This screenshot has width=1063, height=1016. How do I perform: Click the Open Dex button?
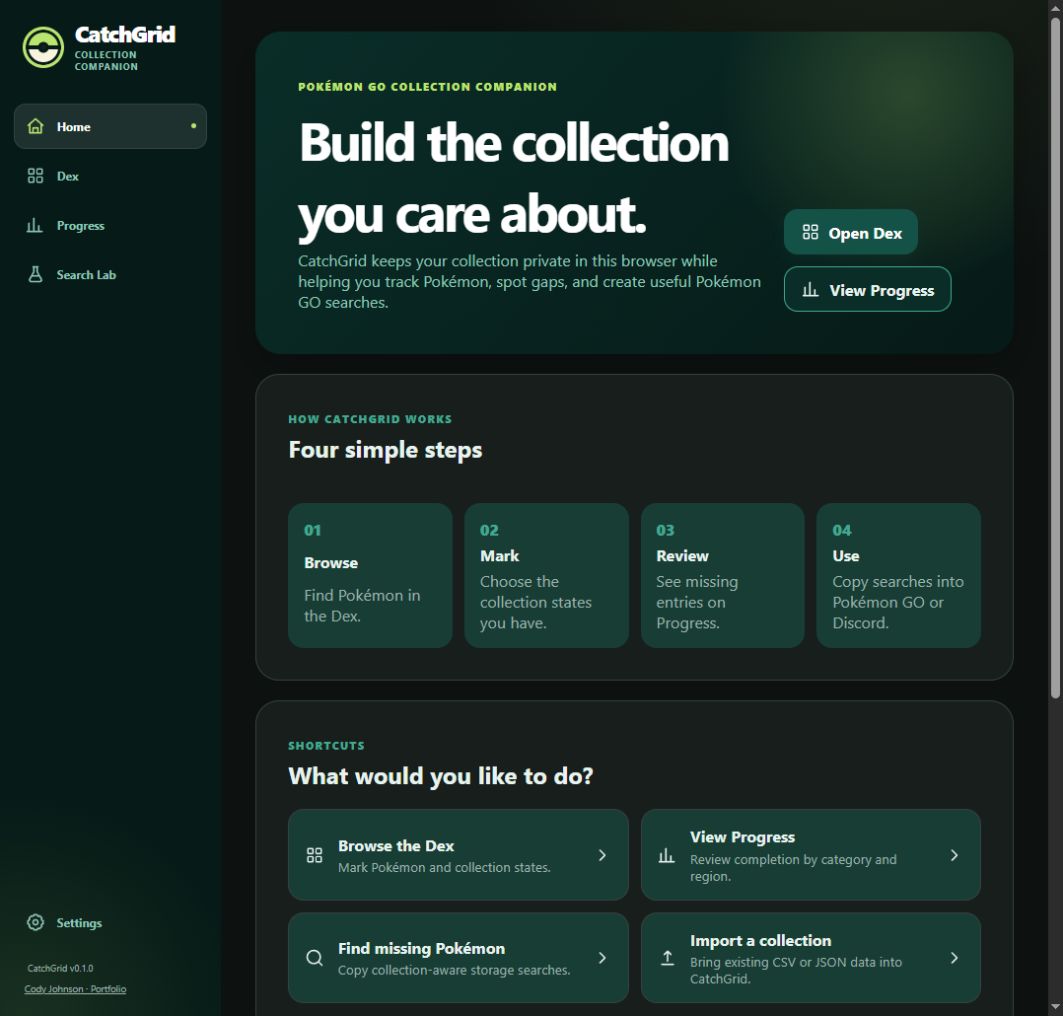click(x=851, y=232)
